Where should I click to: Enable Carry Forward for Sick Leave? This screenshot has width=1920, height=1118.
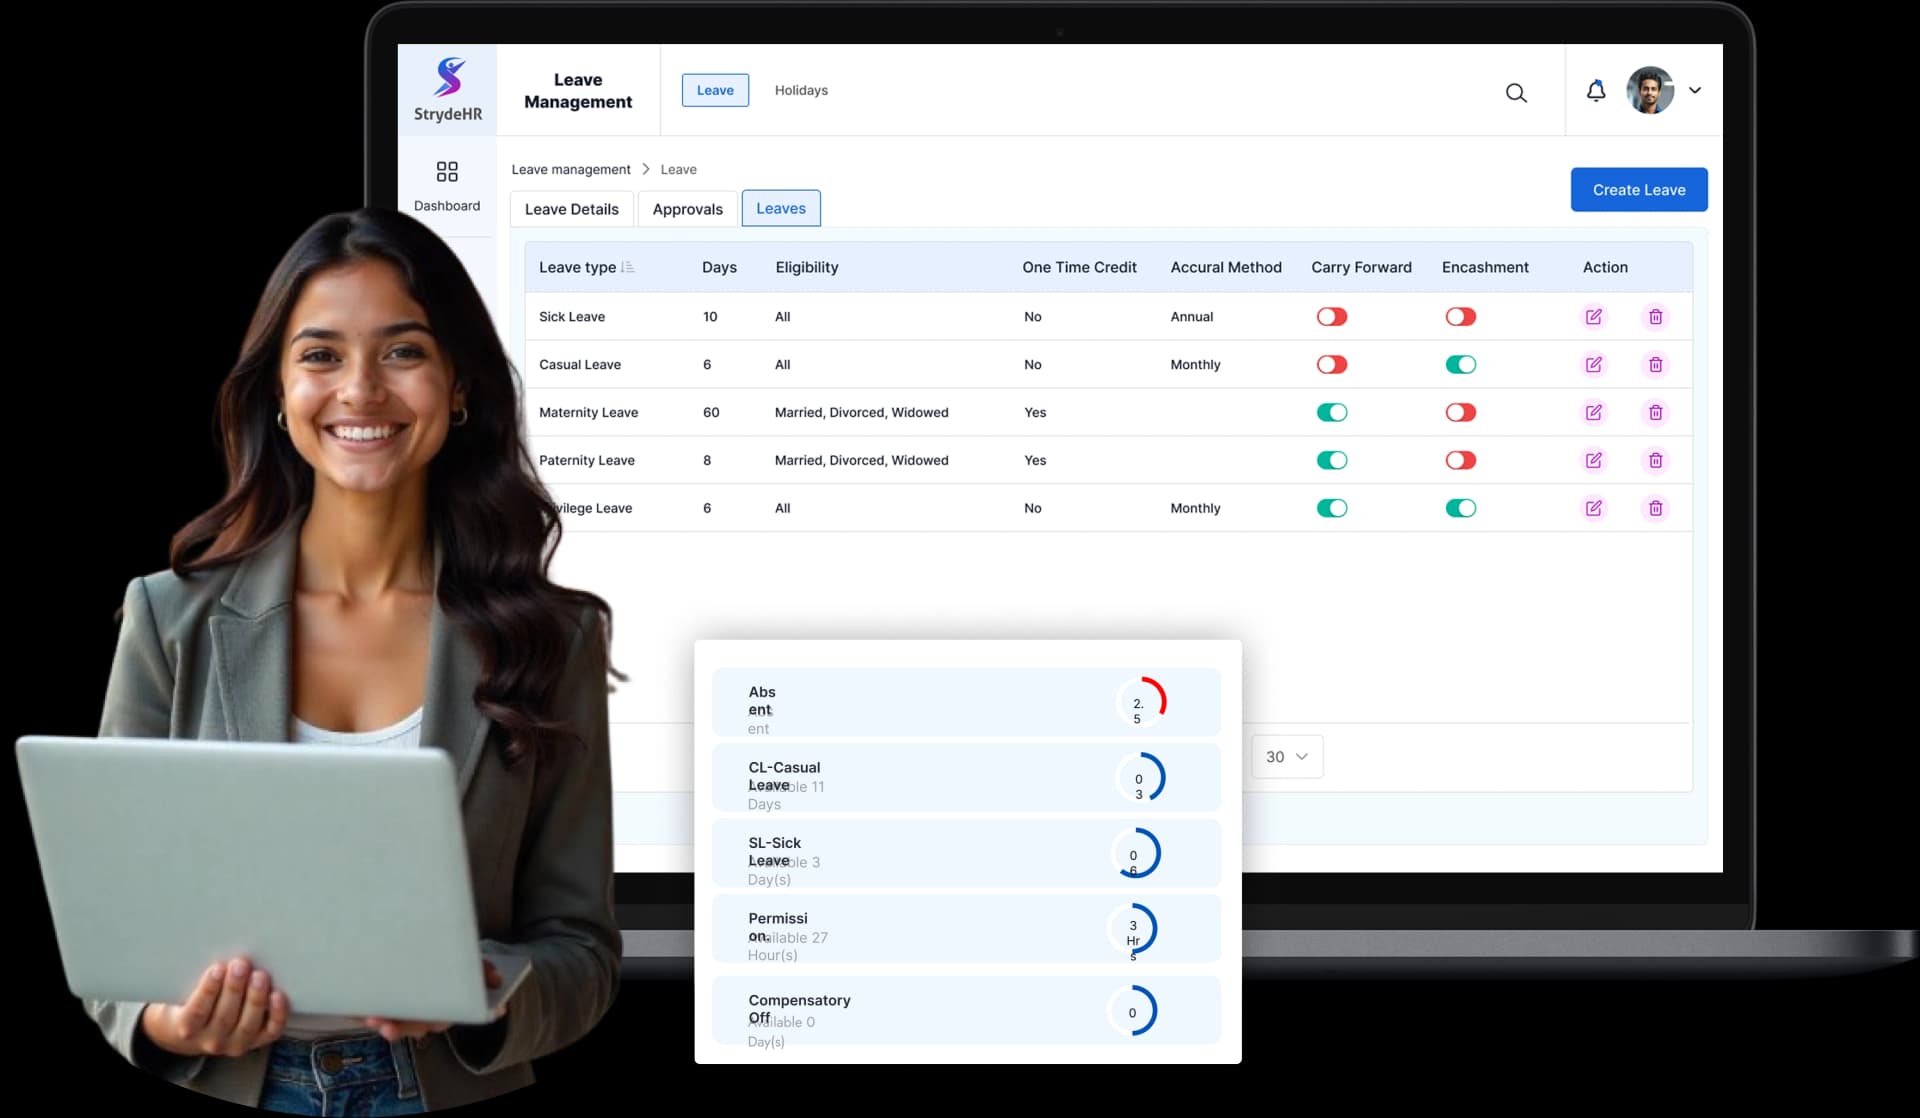tap(1332, 317)
